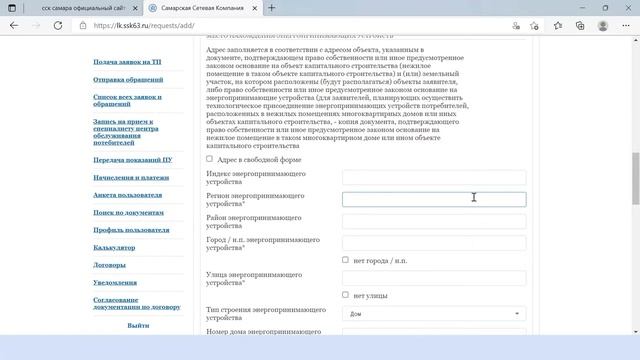Open Запись на прием к специалисту link

coord(126,132)
